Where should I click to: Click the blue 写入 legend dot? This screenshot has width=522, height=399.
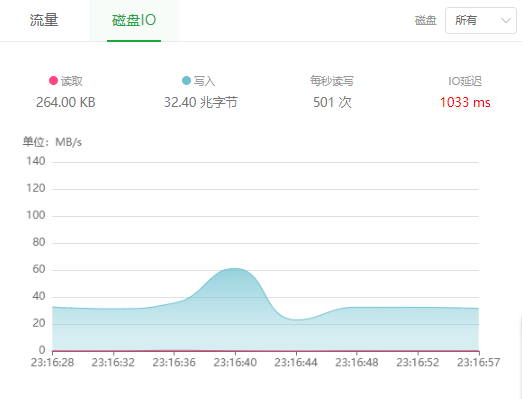point(186,81)
